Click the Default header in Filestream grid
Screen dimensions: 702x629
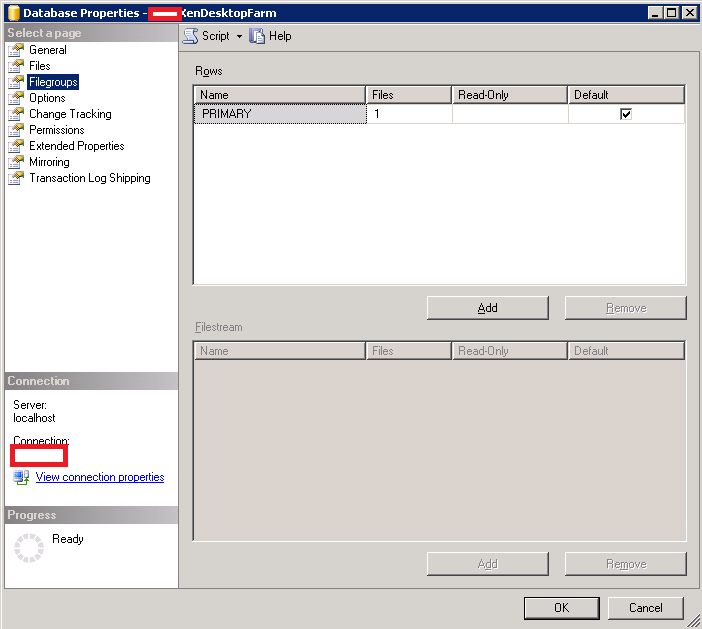point(626,351)
